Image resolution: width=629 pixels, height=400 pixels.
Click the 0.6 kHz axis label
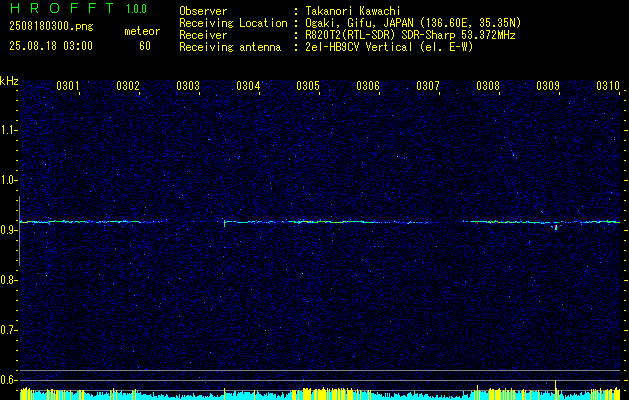9,380
